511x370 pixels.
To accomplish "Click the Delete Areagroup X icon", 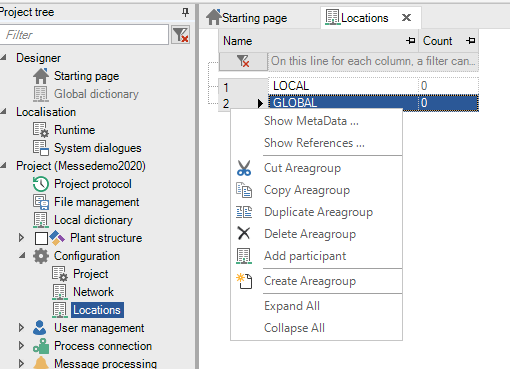I will (x=244, y=233).
